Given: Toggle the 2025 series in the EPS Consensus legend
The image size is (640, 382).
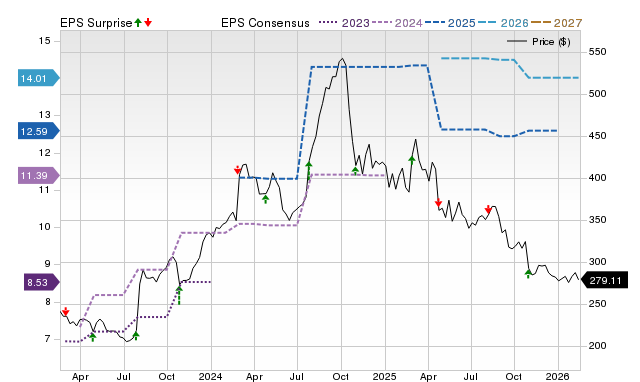Looking at the screenshot, I should click(x=450, y=23).
